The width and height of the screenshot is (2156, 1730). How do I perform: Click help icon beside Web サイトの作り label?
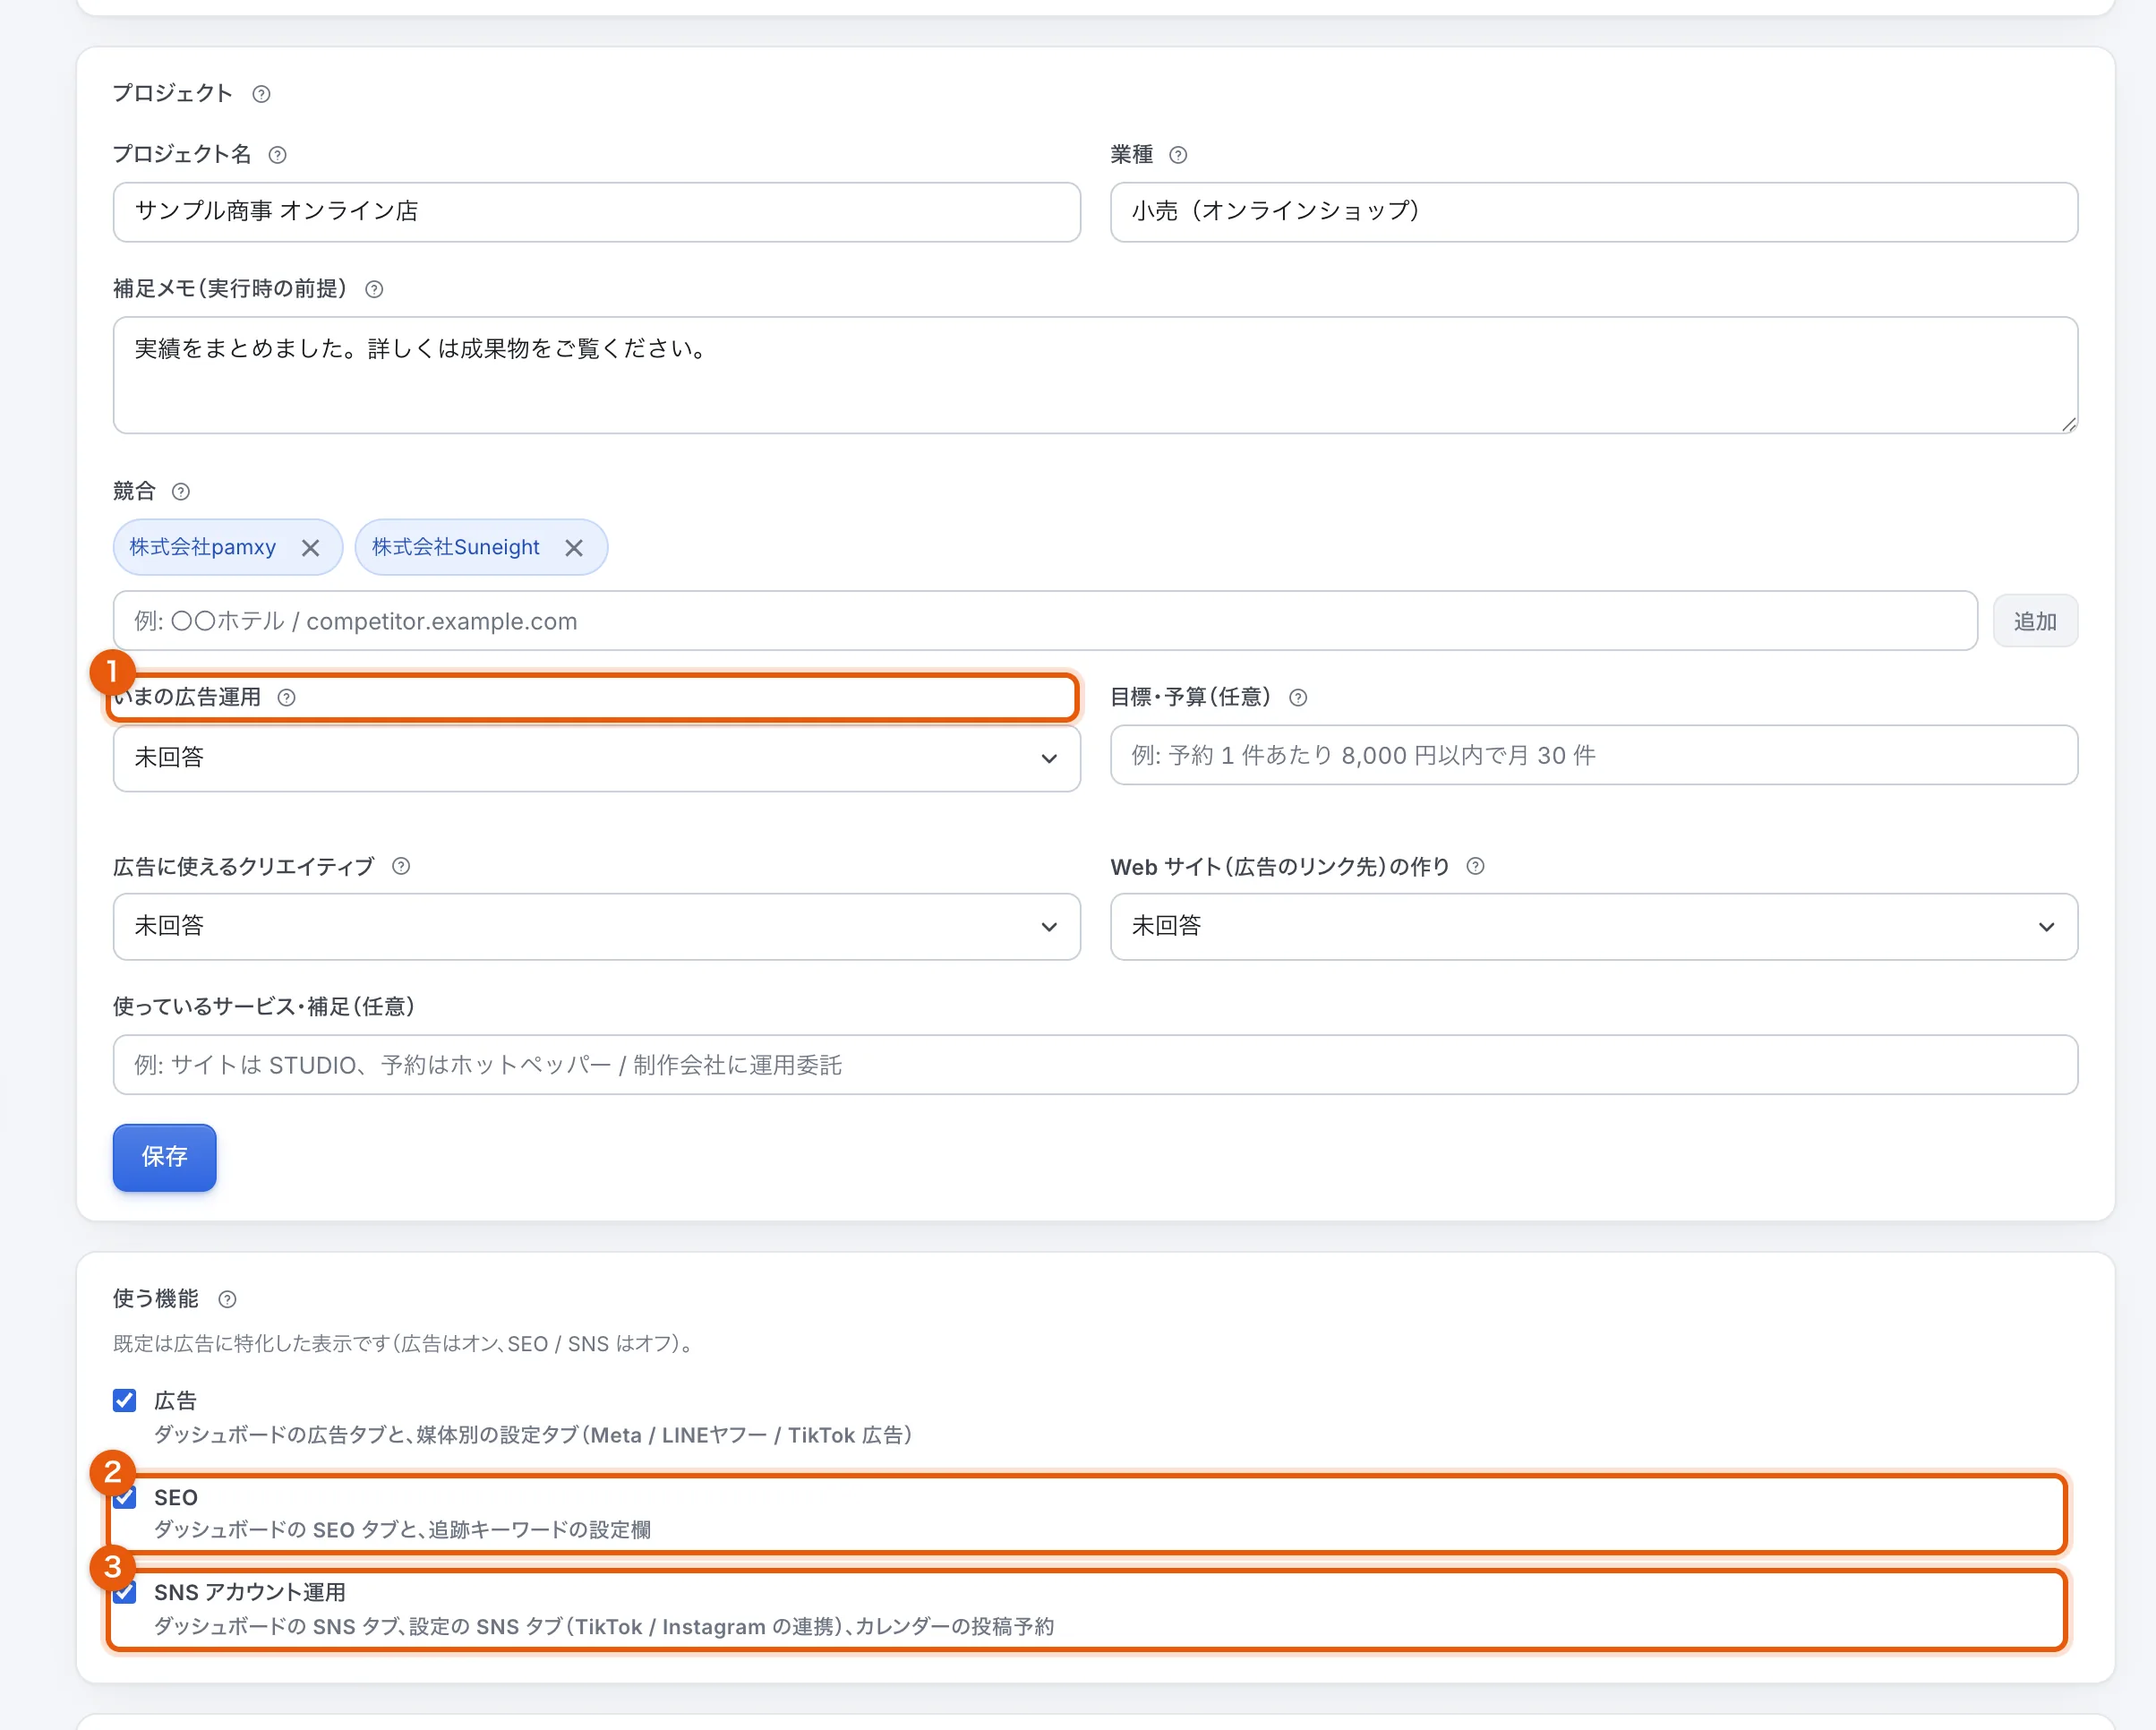[x=1475, y=866]
